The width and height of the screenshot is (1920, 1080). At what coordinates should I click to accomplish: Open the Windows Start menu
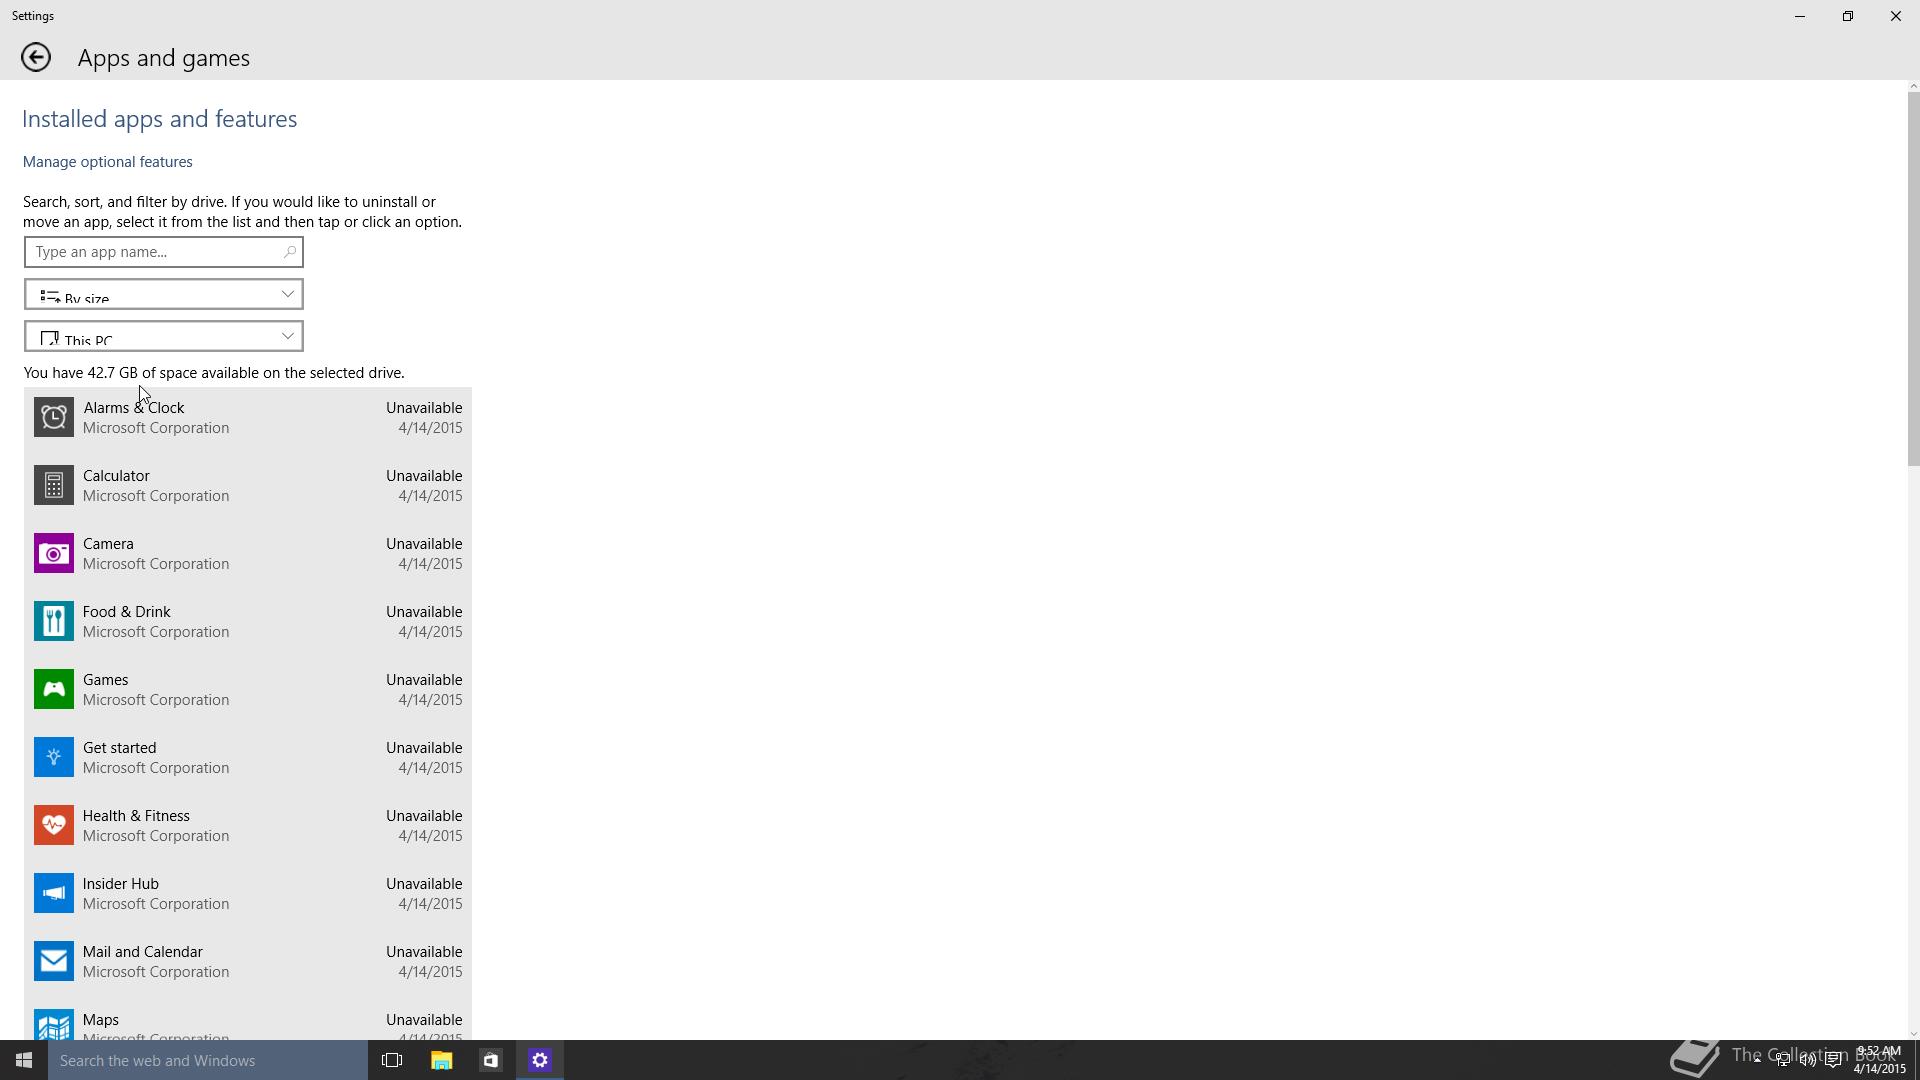[24, 1060]
